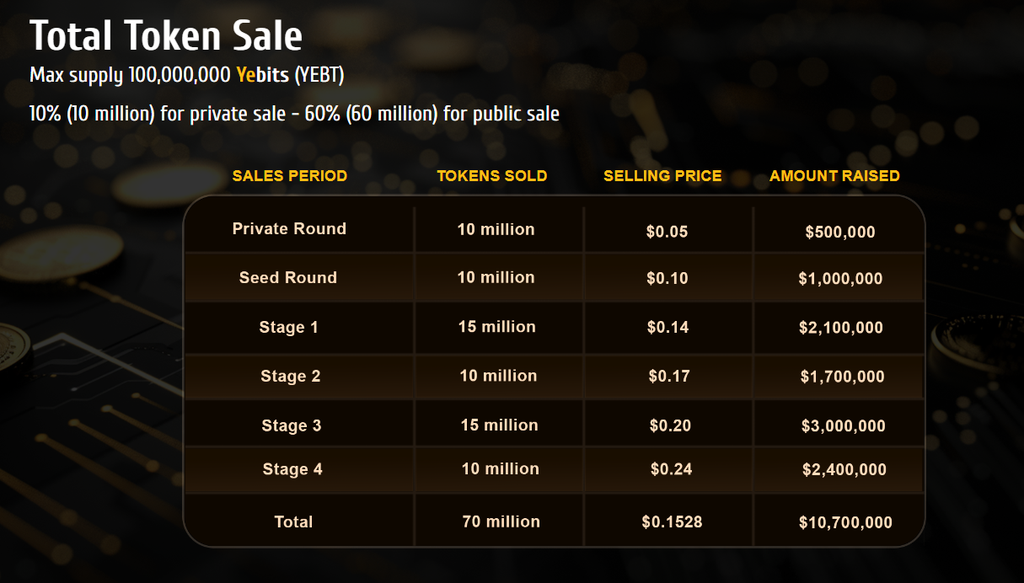Click the $3,000,000 Stage 3 amount
This screenshot has width=1024, height=583.
[x=843, y=426]
